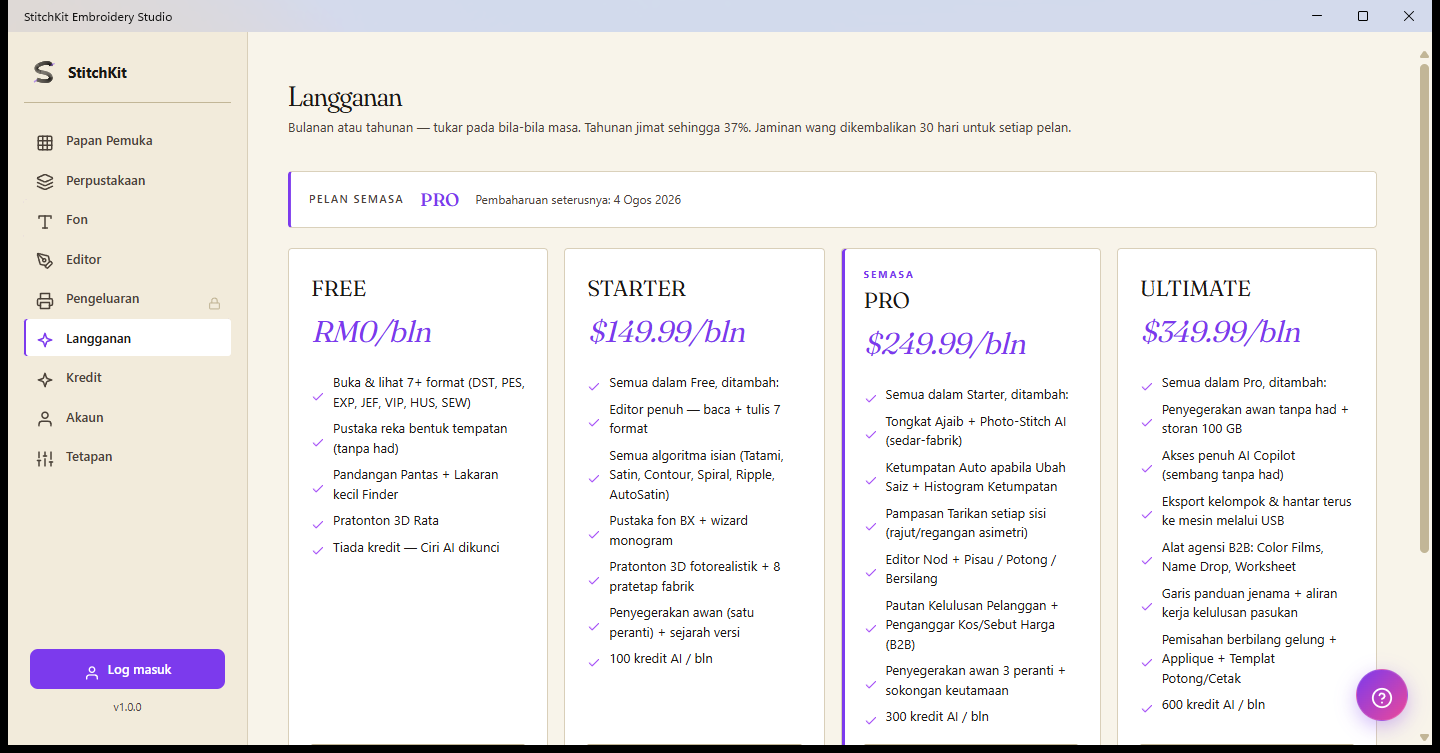Click 'Akses penuh AI Copilot' feature
1440x753 pixels.
tap(1228, 465)
